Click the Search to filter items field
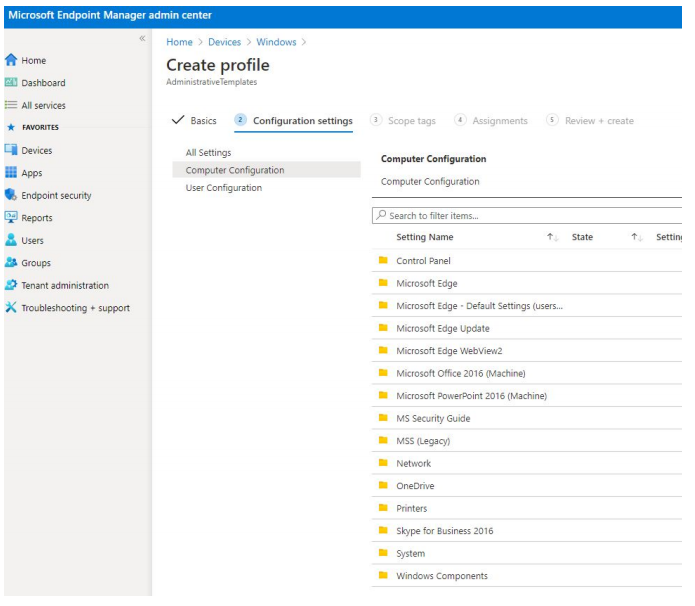The height and width of the screenshot is (606, 695). click(x=527, y=215)
